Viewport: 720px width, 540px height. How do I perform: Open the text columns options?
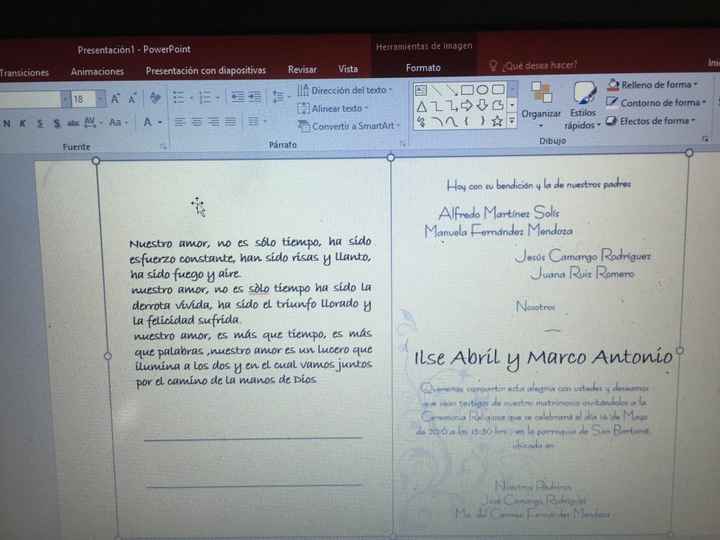[x=253, y=122]
